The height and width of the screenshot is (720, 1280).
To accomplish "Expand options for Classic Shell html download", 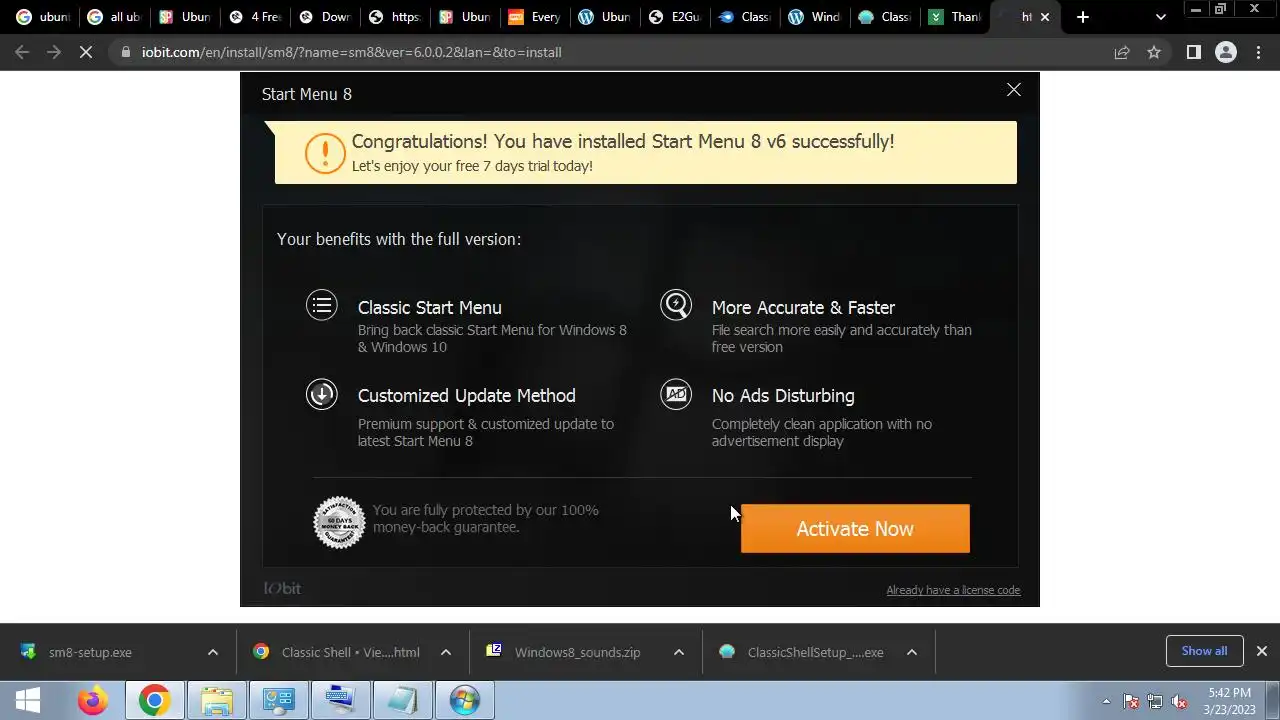I will (x=445, y=652).
